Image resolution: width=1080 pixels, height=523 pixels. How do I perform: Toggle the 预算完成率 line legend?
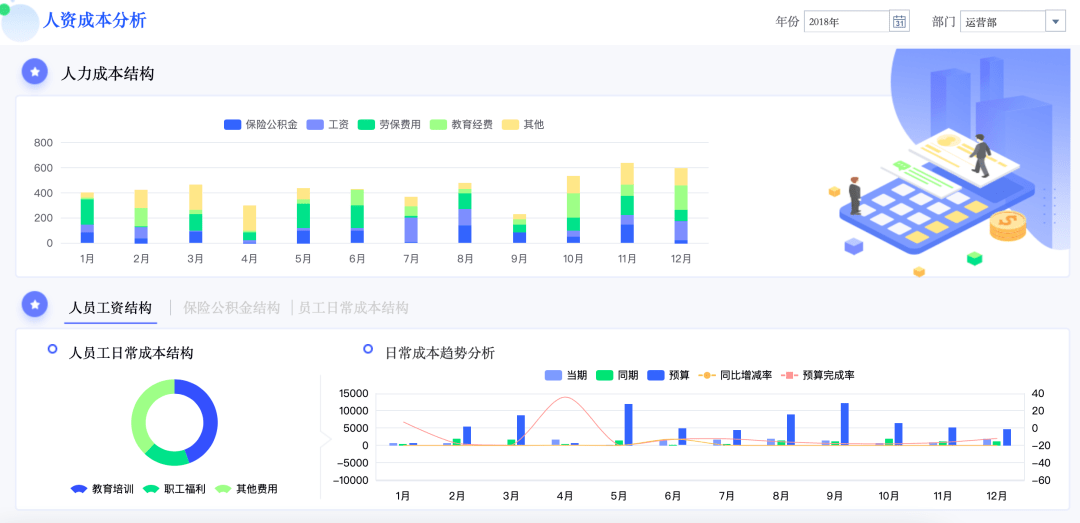(818, 376)
